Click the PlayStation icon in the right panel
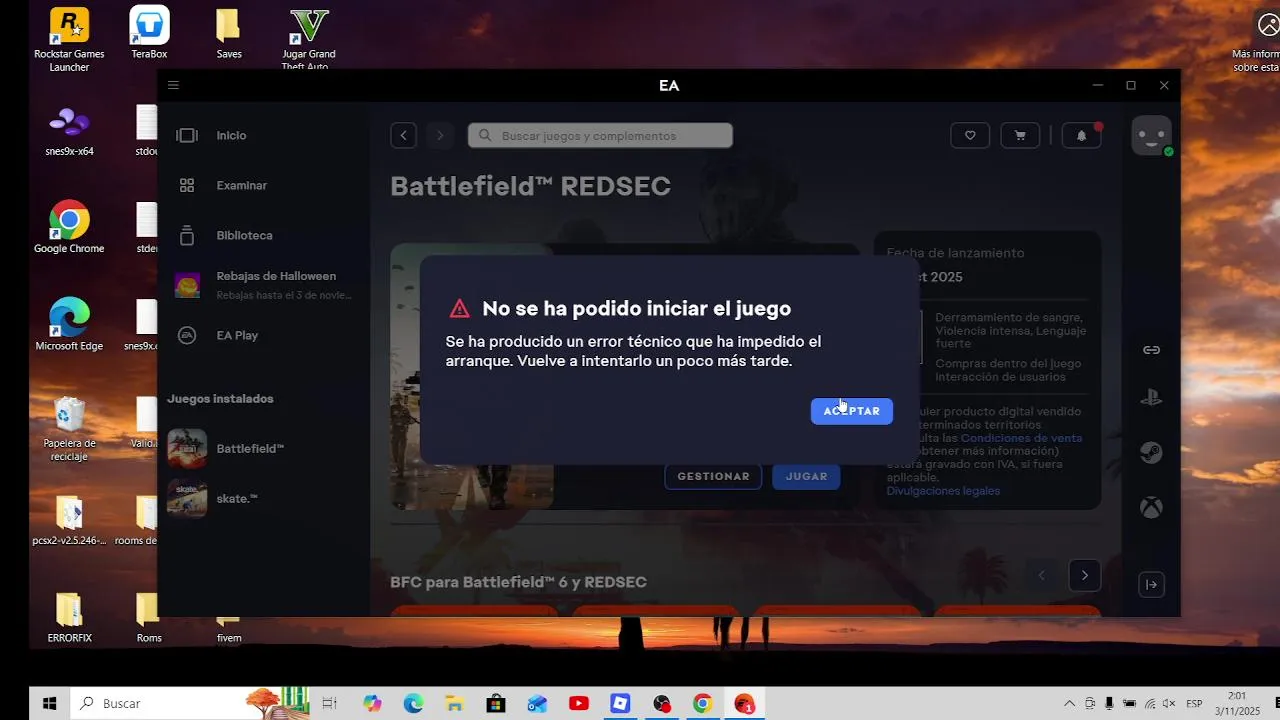The width and height of the screenshot is (1280, 720). click(1151, 398)
